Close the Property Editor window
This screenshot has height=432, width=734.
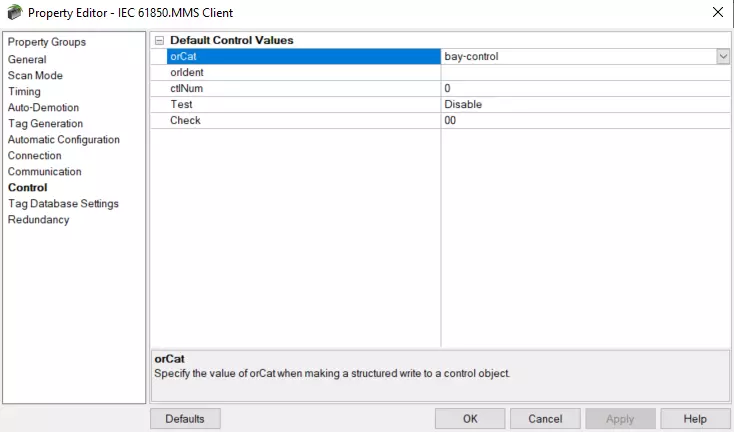pyautogui.click(x=718, y=12)
